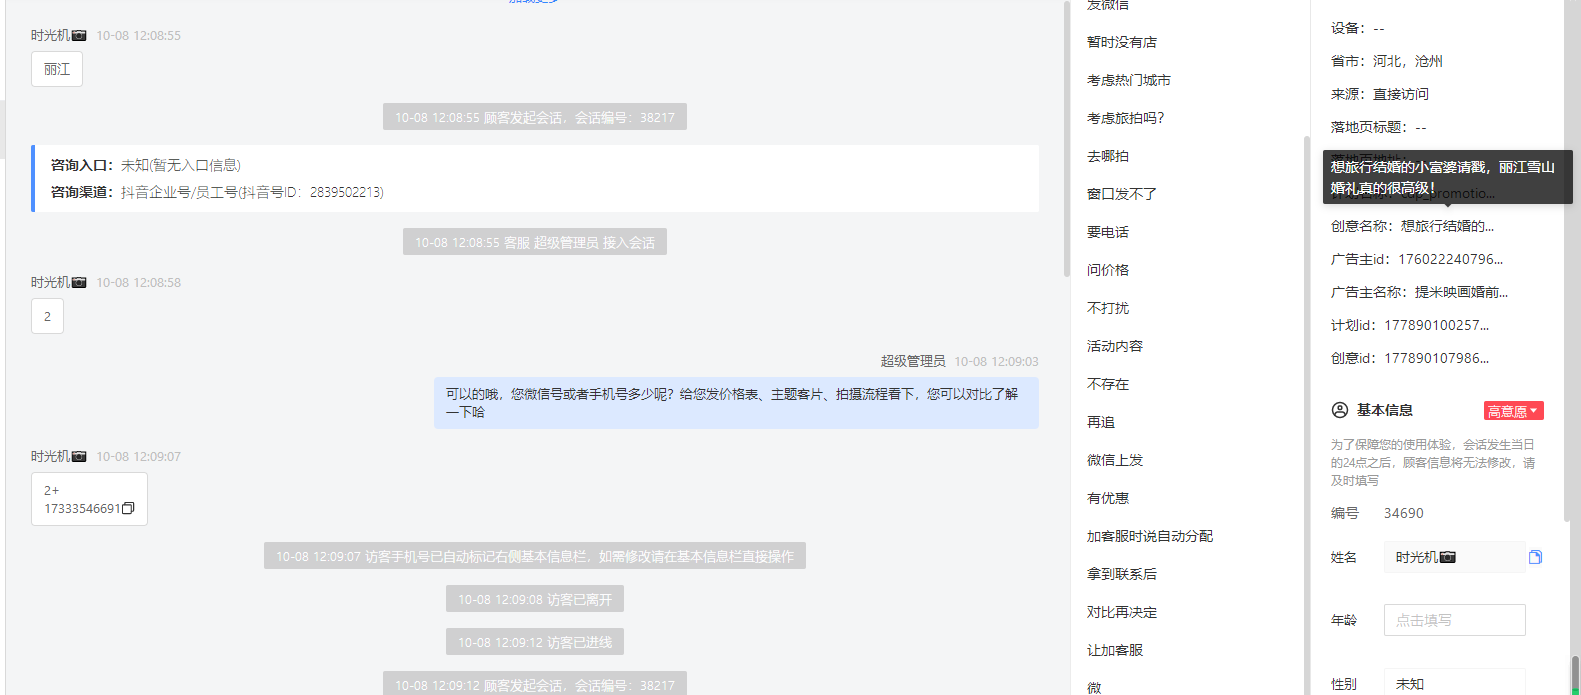
Task: Select quick reply 考虑热门城市
Action: pos(1129,80)
